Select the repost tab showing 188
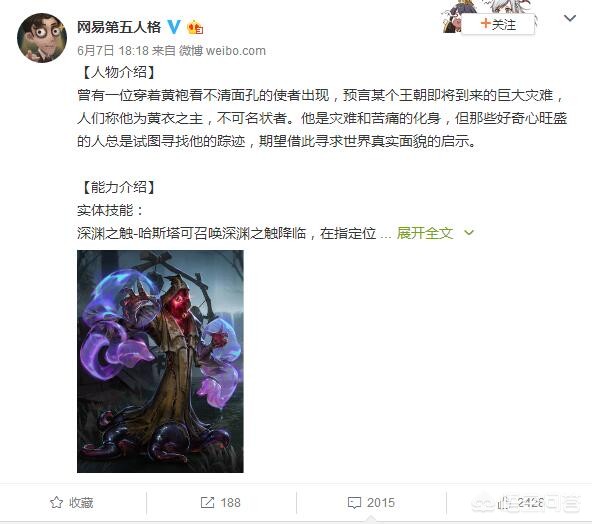The width and height of the screenshot is (592, 524). pyautogui.click(x=221, y=503)
